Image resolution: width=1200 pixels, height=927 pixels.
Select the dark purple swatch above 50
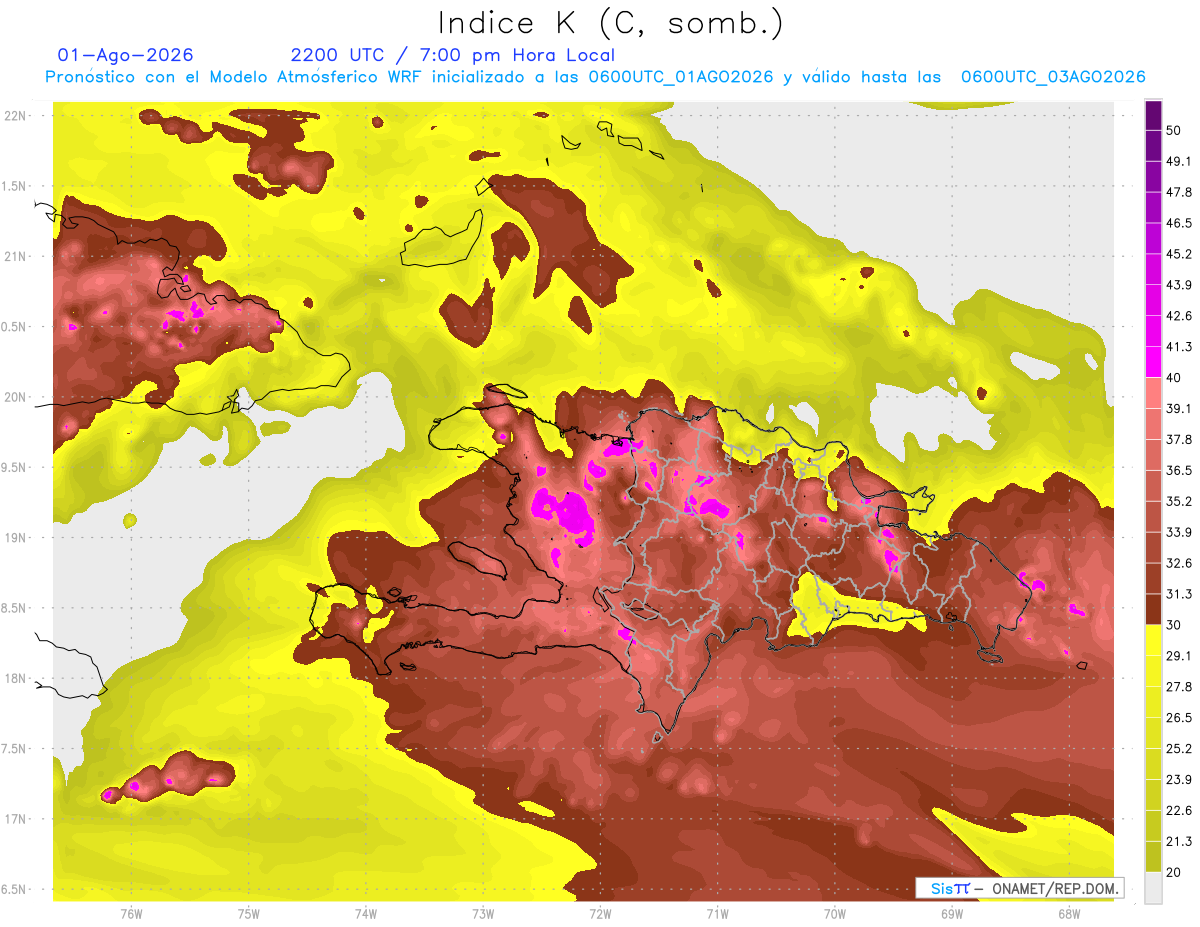coord(1153,115)
